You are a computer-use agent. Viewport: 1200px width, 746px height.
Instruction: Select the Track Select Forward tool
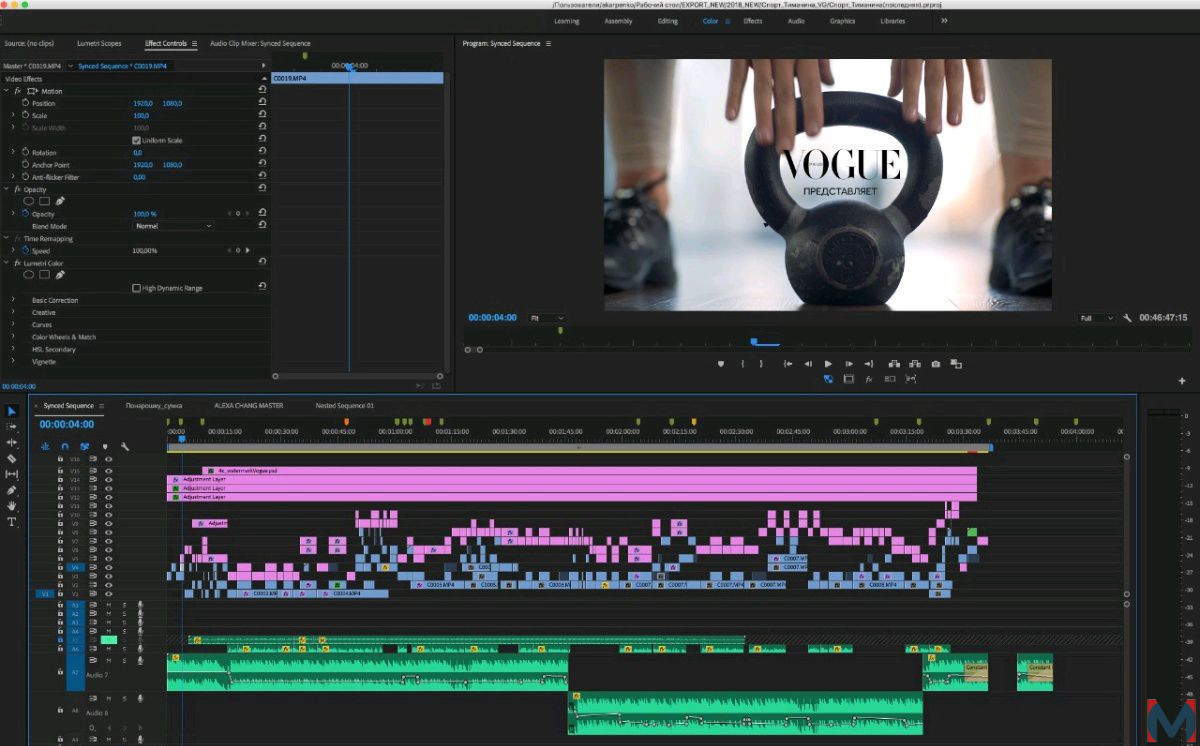point(12,427)
